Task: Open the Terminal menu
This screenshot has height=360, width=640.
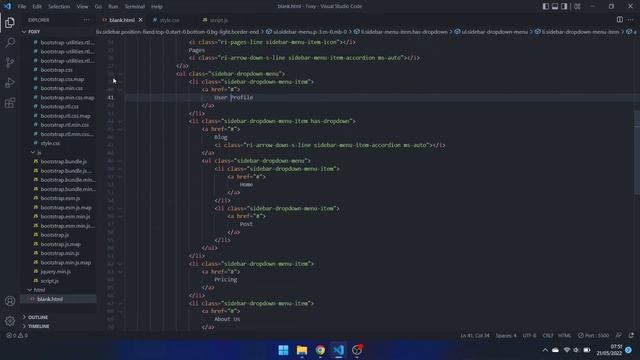Action: pos(135,6)
